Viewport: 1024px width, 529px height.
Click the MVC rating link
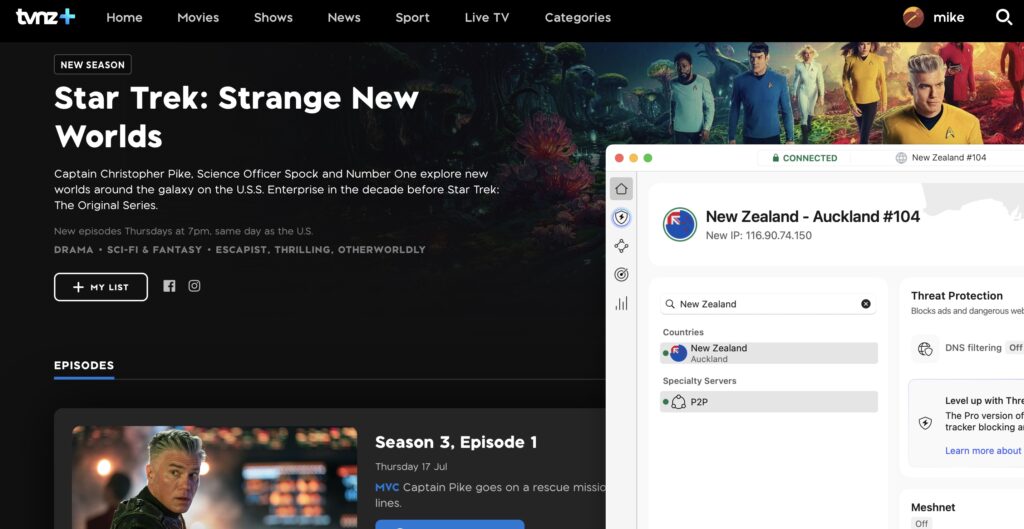coord(387,488)
